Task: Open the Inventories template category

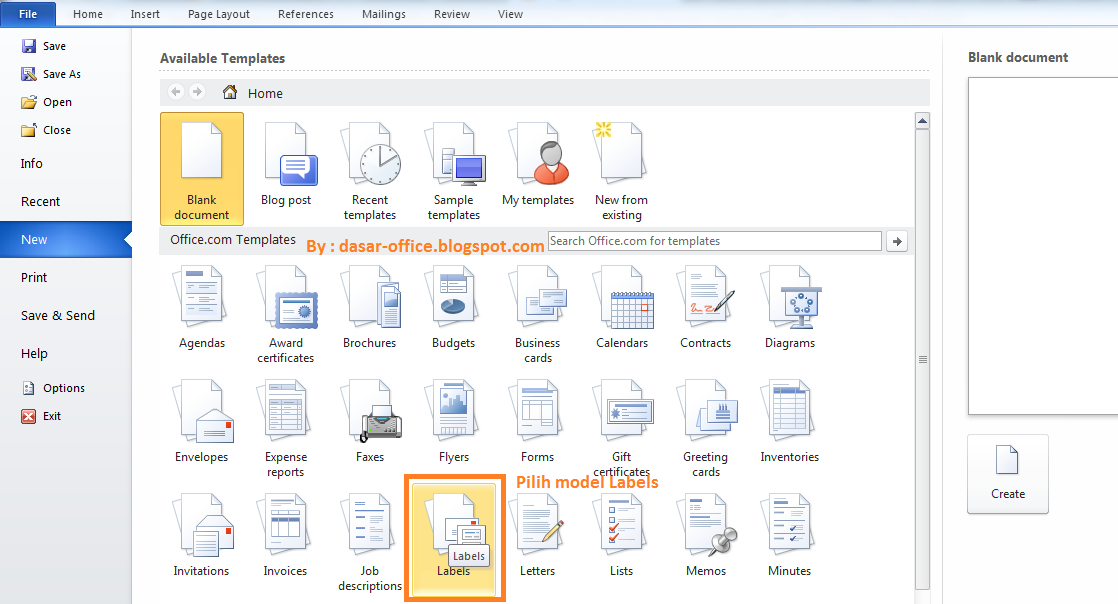Action: 789,422
